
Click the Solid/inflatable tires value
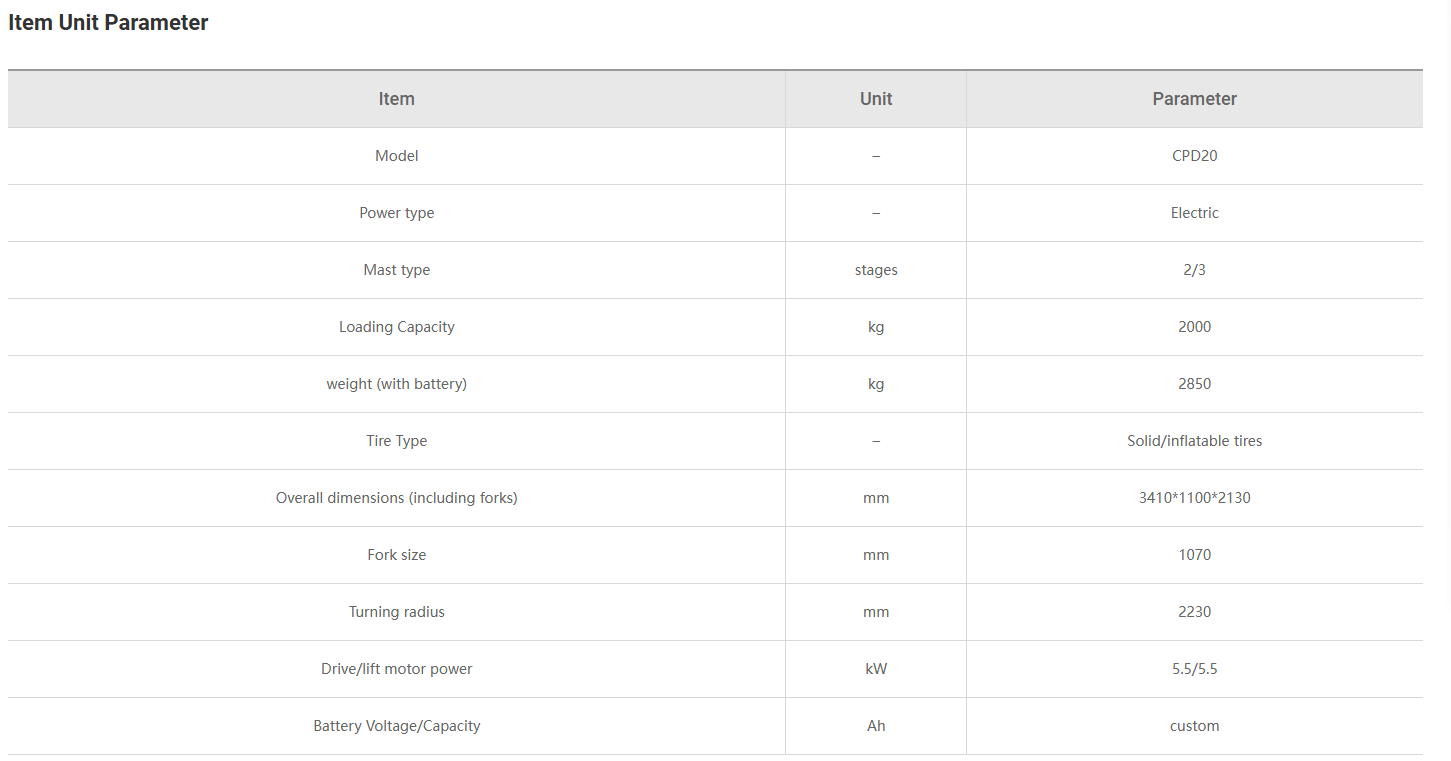[x=1194, y=441]
